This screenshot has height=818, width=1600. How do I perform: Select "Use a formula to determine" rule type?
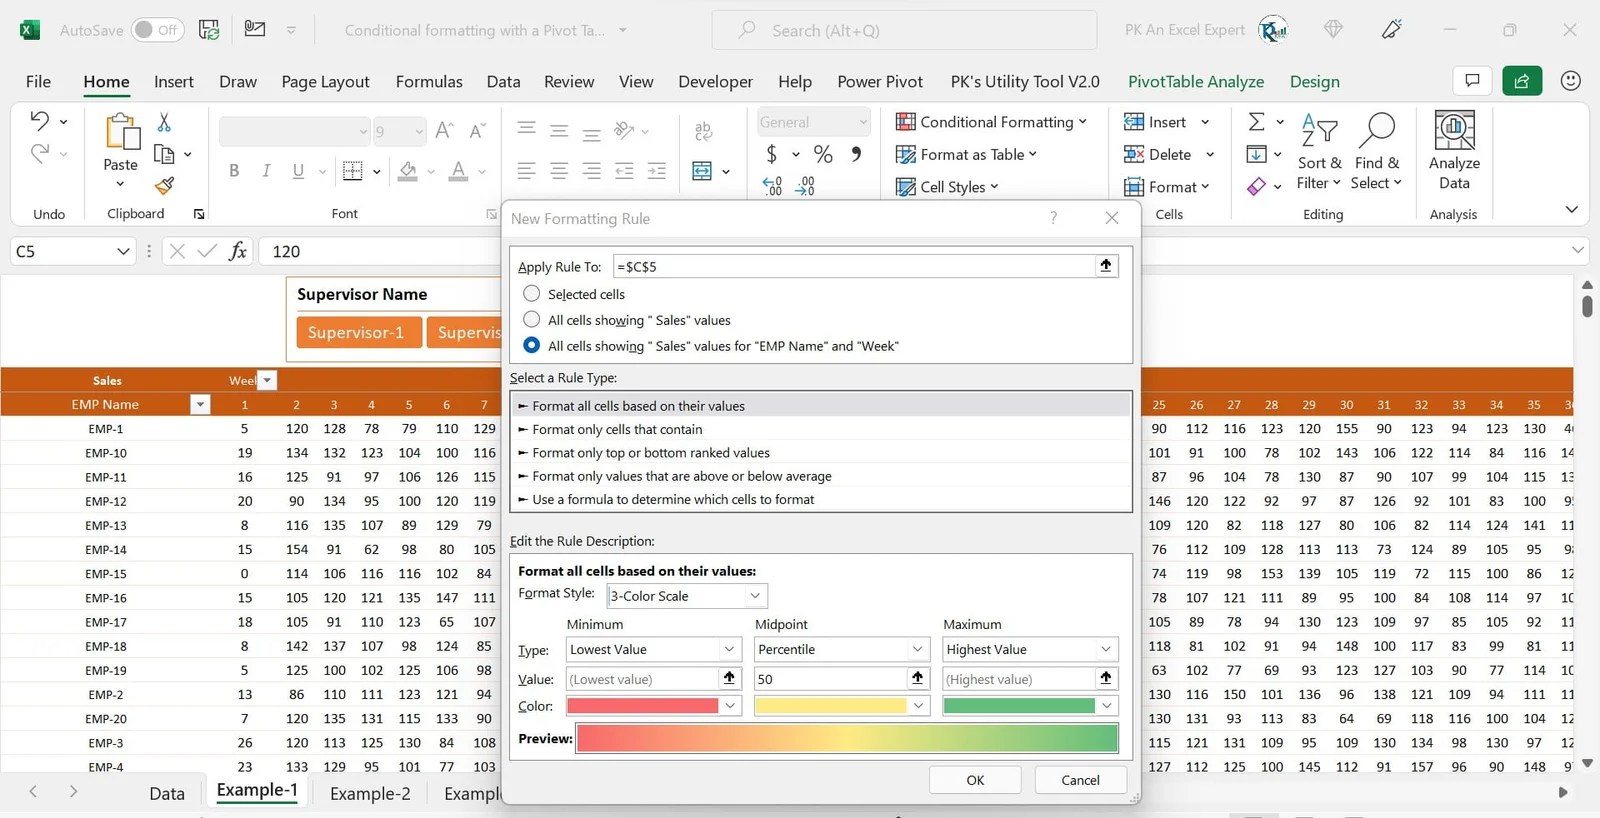point(673,500)
